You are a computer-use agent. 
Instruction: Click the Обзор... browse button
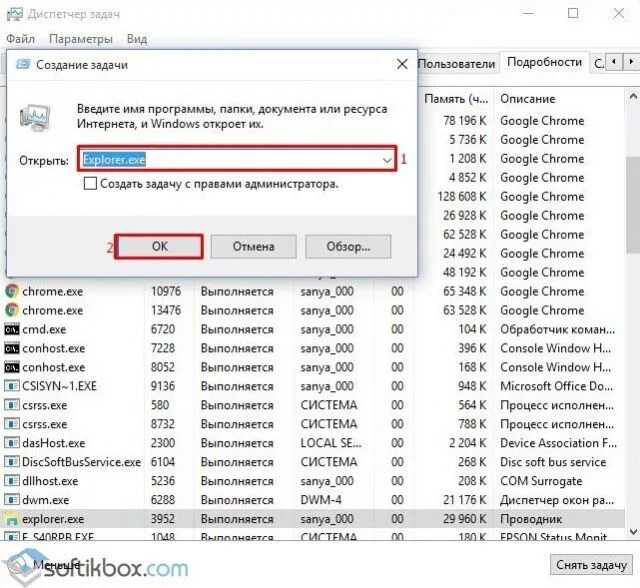(x=348, y=246)
